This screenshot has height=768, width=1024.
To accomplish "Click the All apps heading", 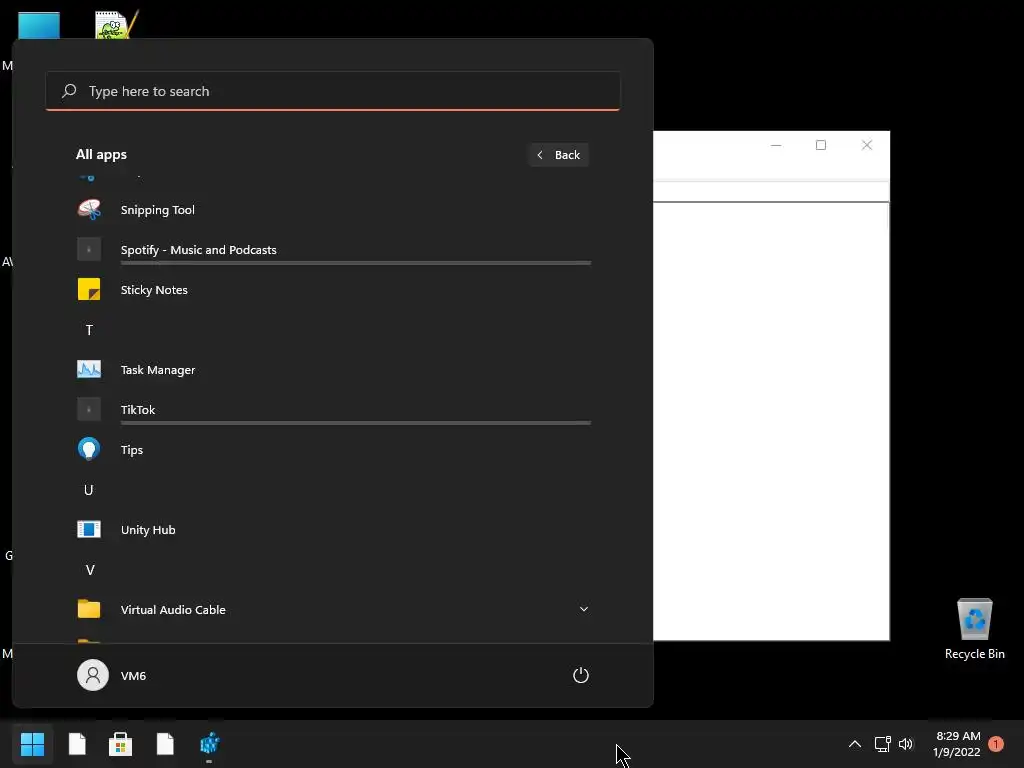I will [101, 154].
